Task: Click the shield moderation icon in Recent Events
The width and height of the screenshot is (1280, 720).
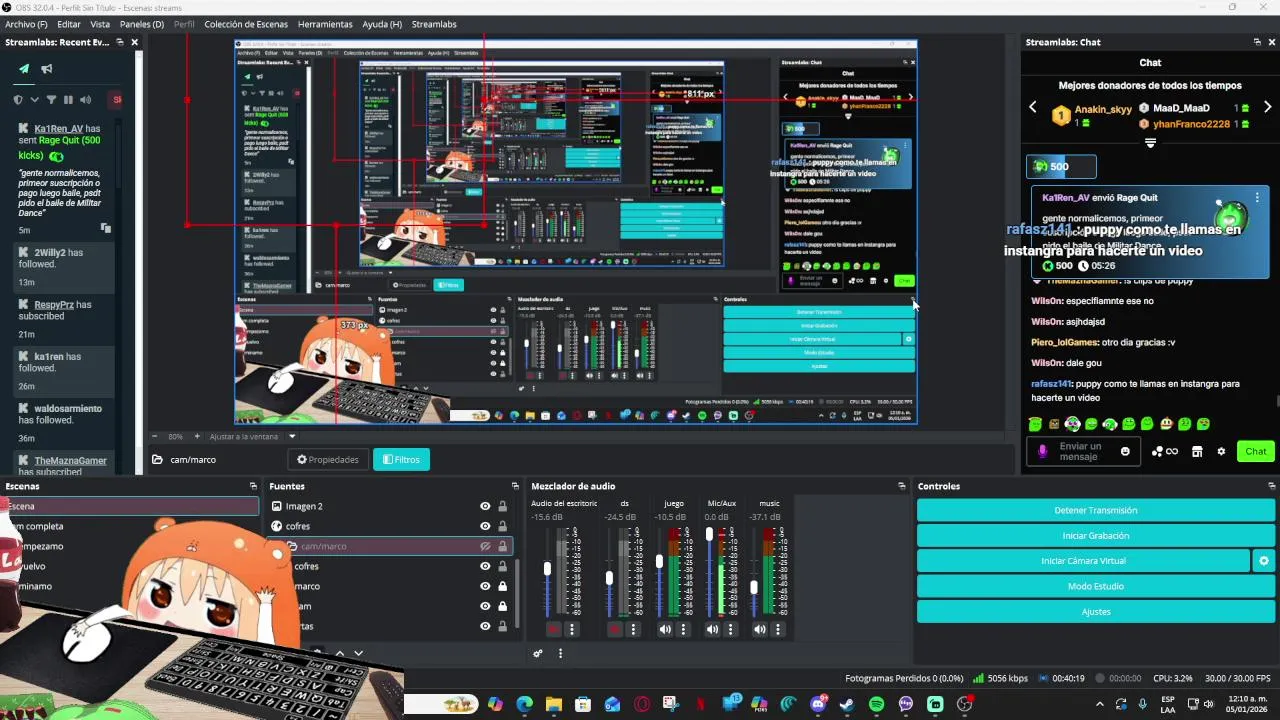Action: [18, 100]
